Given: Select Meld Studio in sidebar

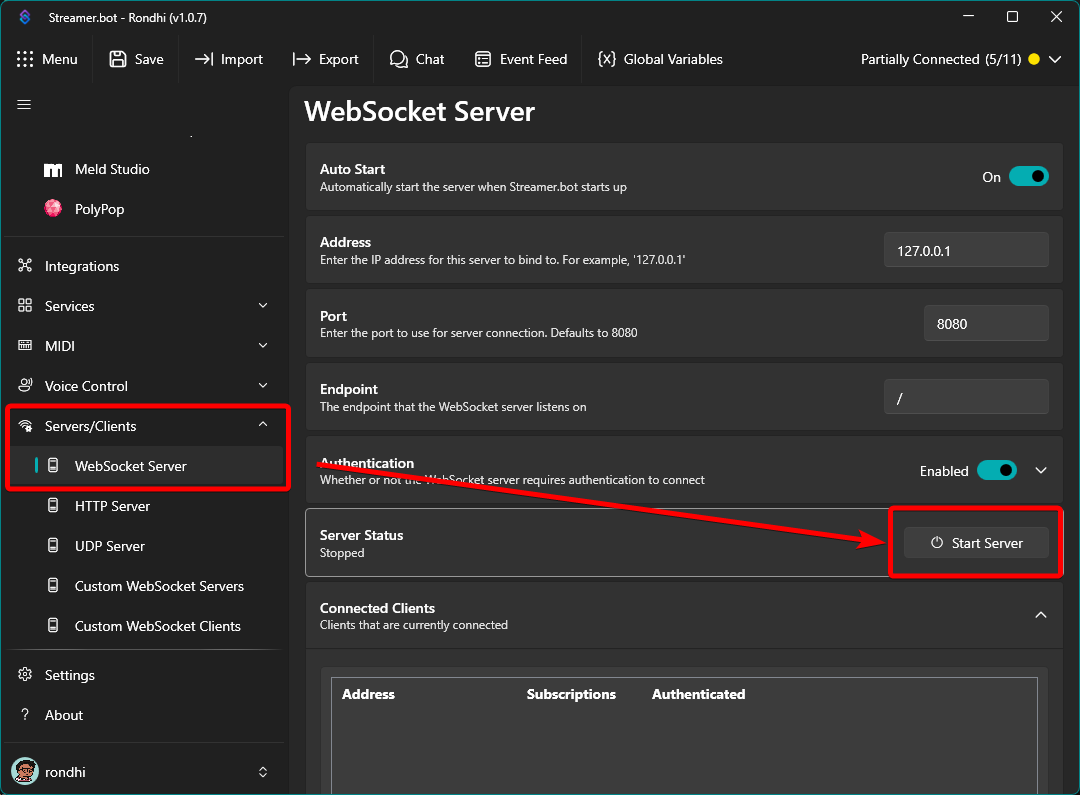Looking at the screenshot, I should (147, 169).
